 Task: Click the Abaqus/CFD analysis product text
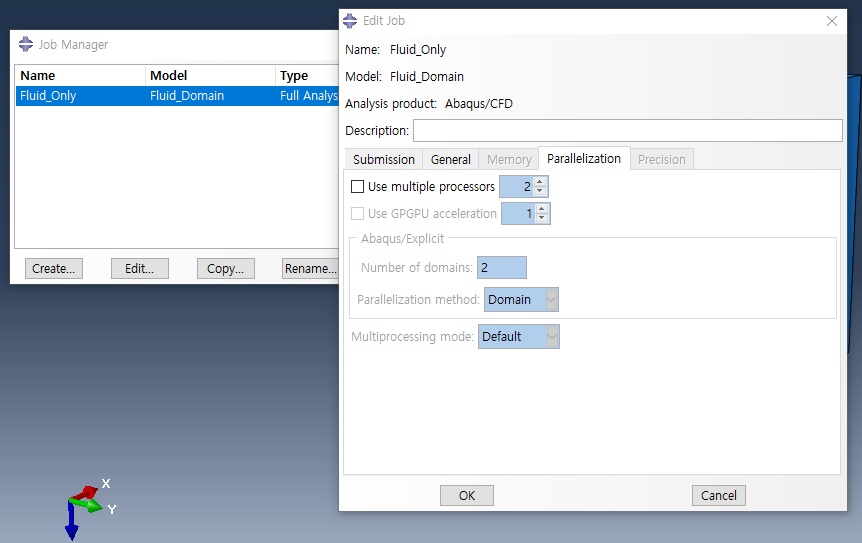pyautogui.click(x=479, y=103)
